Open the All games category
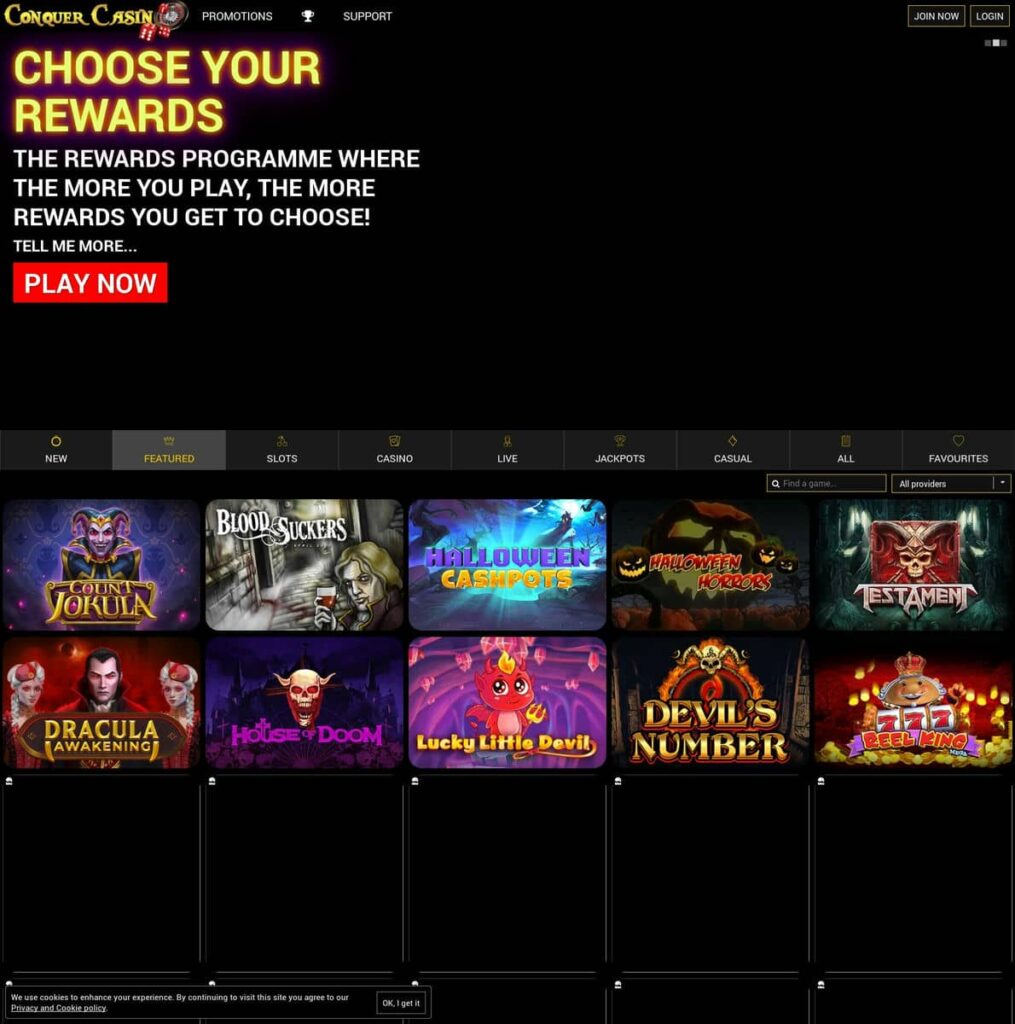The height and width of the screenshot is (1024, 1015). click(846, 450)
